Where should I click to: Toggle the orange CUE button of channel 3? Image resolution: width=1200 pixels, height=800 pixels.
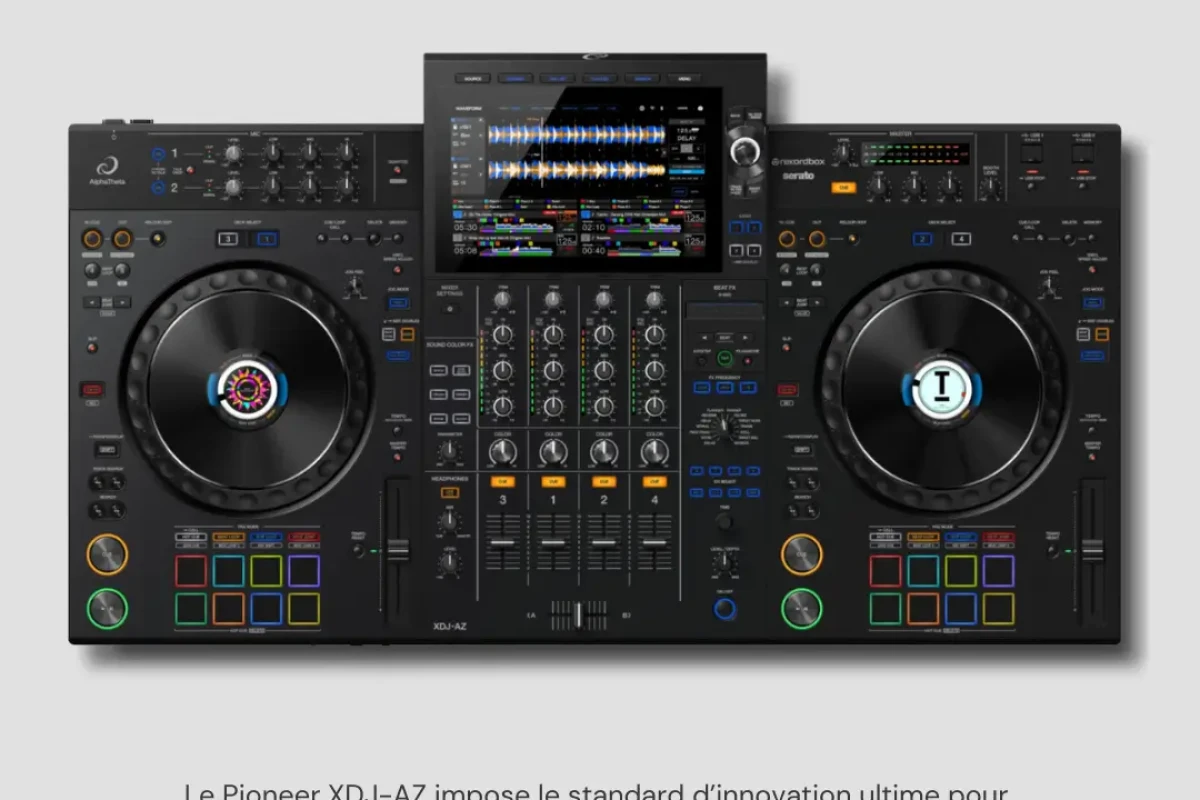503,482
